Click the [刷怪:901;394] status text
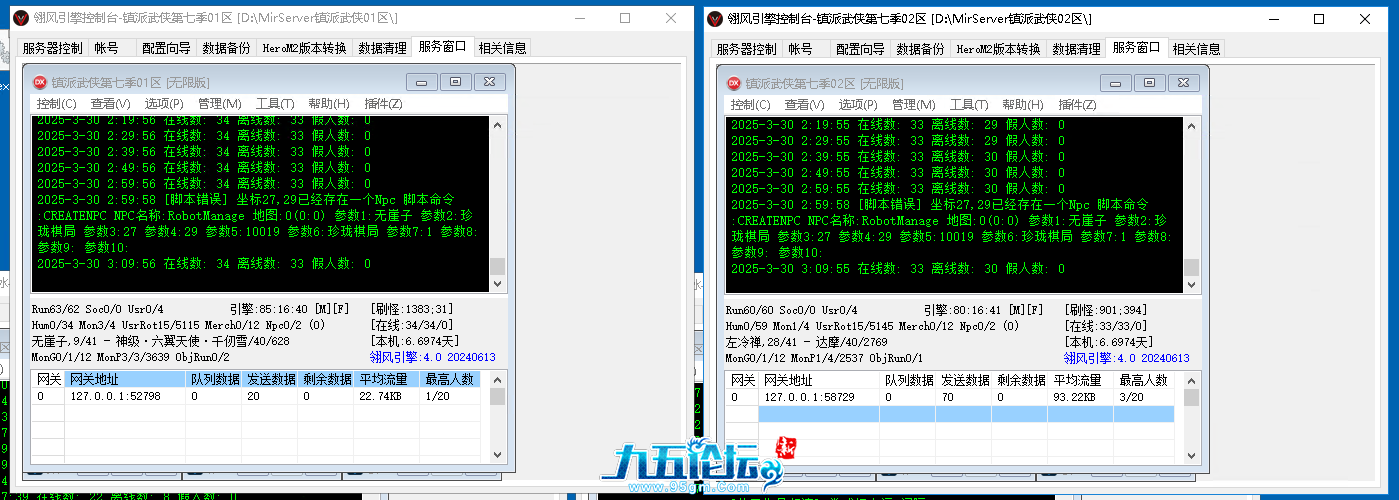Image resolution: width=1399 pixels, height=500 pixels. (1108, 310)
